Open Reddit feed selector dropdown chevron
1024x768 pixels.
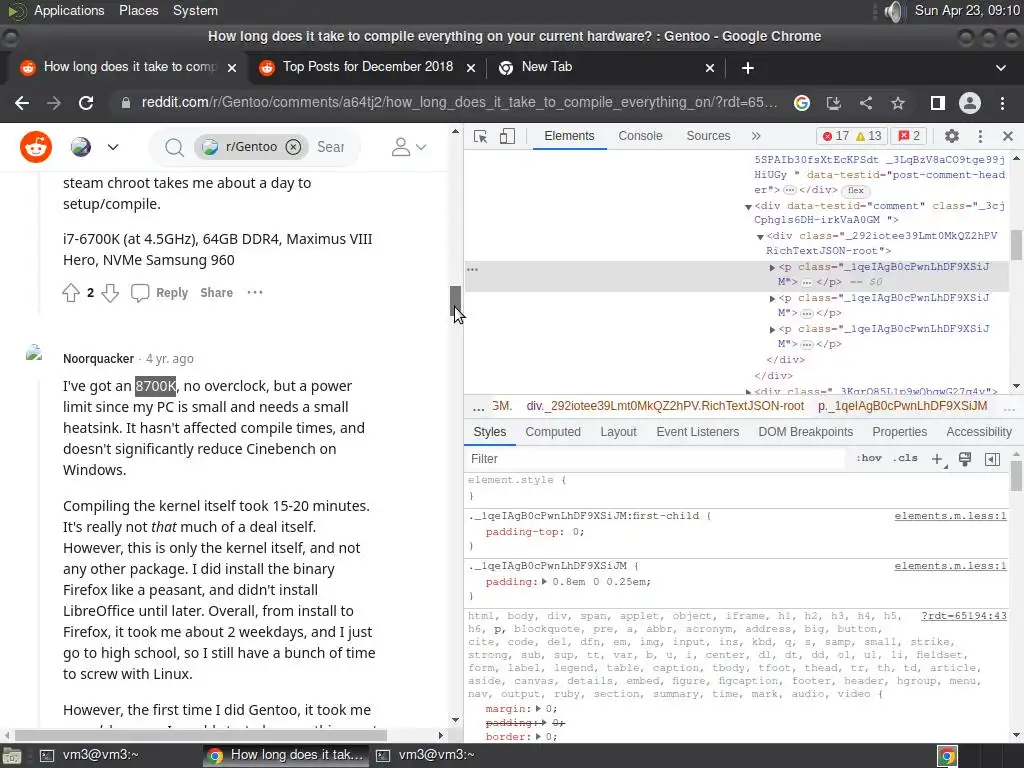pyautogui.click(x=113, y=147)
